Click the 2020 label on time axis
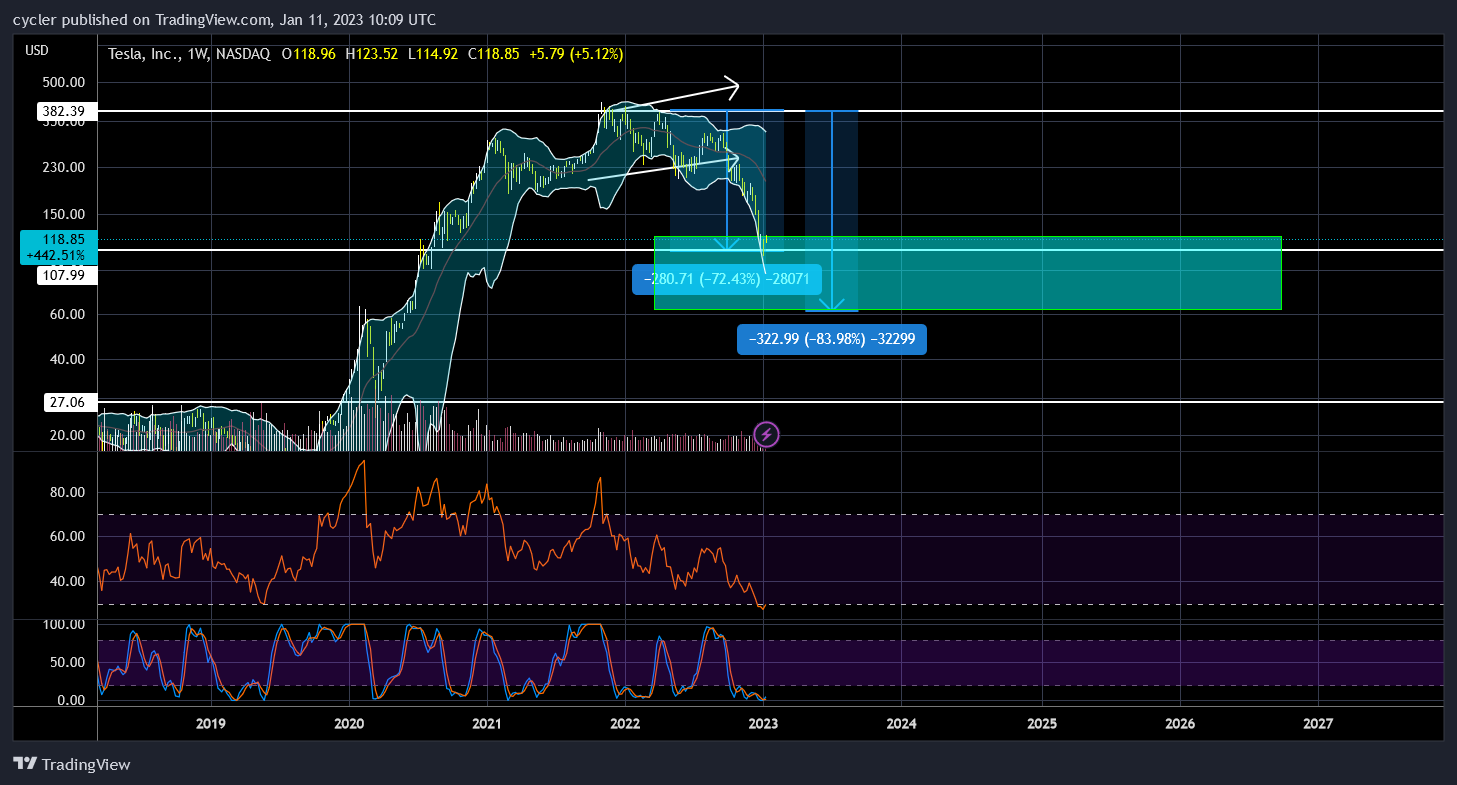Image resolution: width=1457 pixels, height=785 pixels. click(348, 723)
